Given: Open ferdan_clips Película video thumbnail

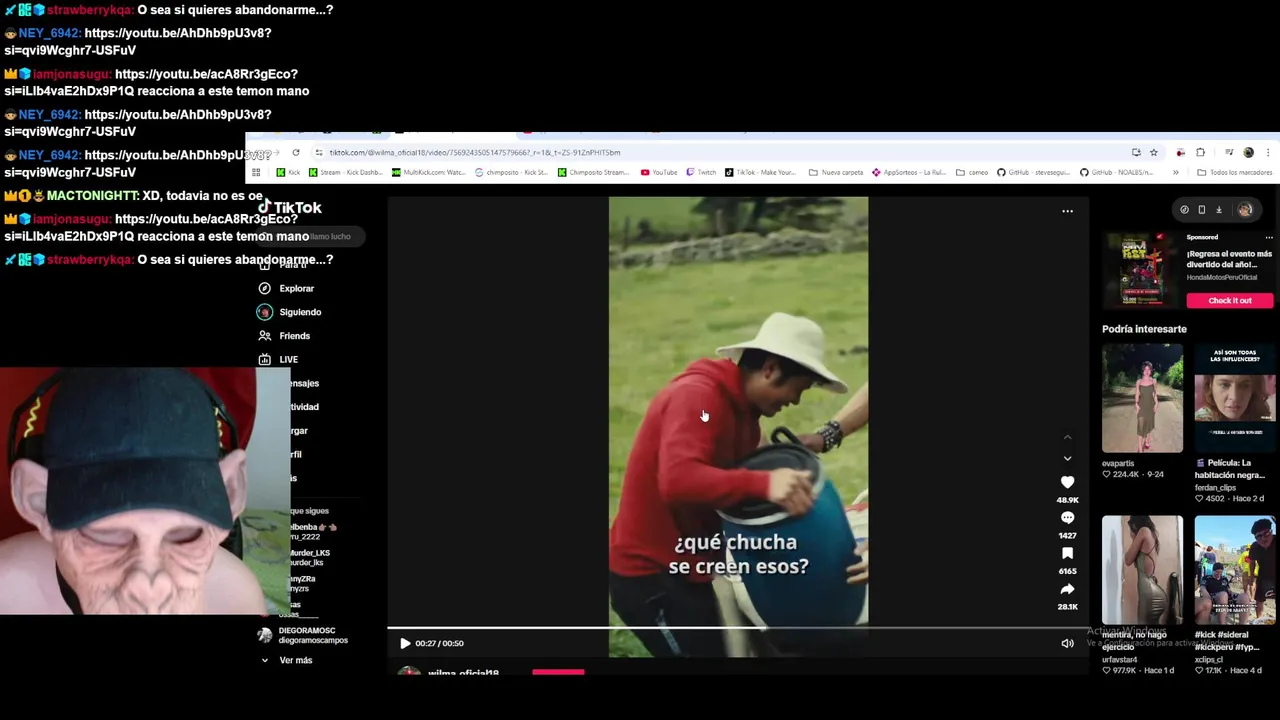Looking at the screenshot, I should [1235, 398].
